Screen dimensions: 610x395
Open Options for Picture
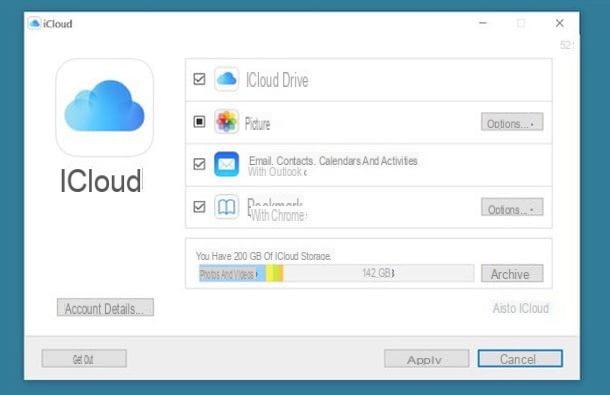(x=512, y=122)
